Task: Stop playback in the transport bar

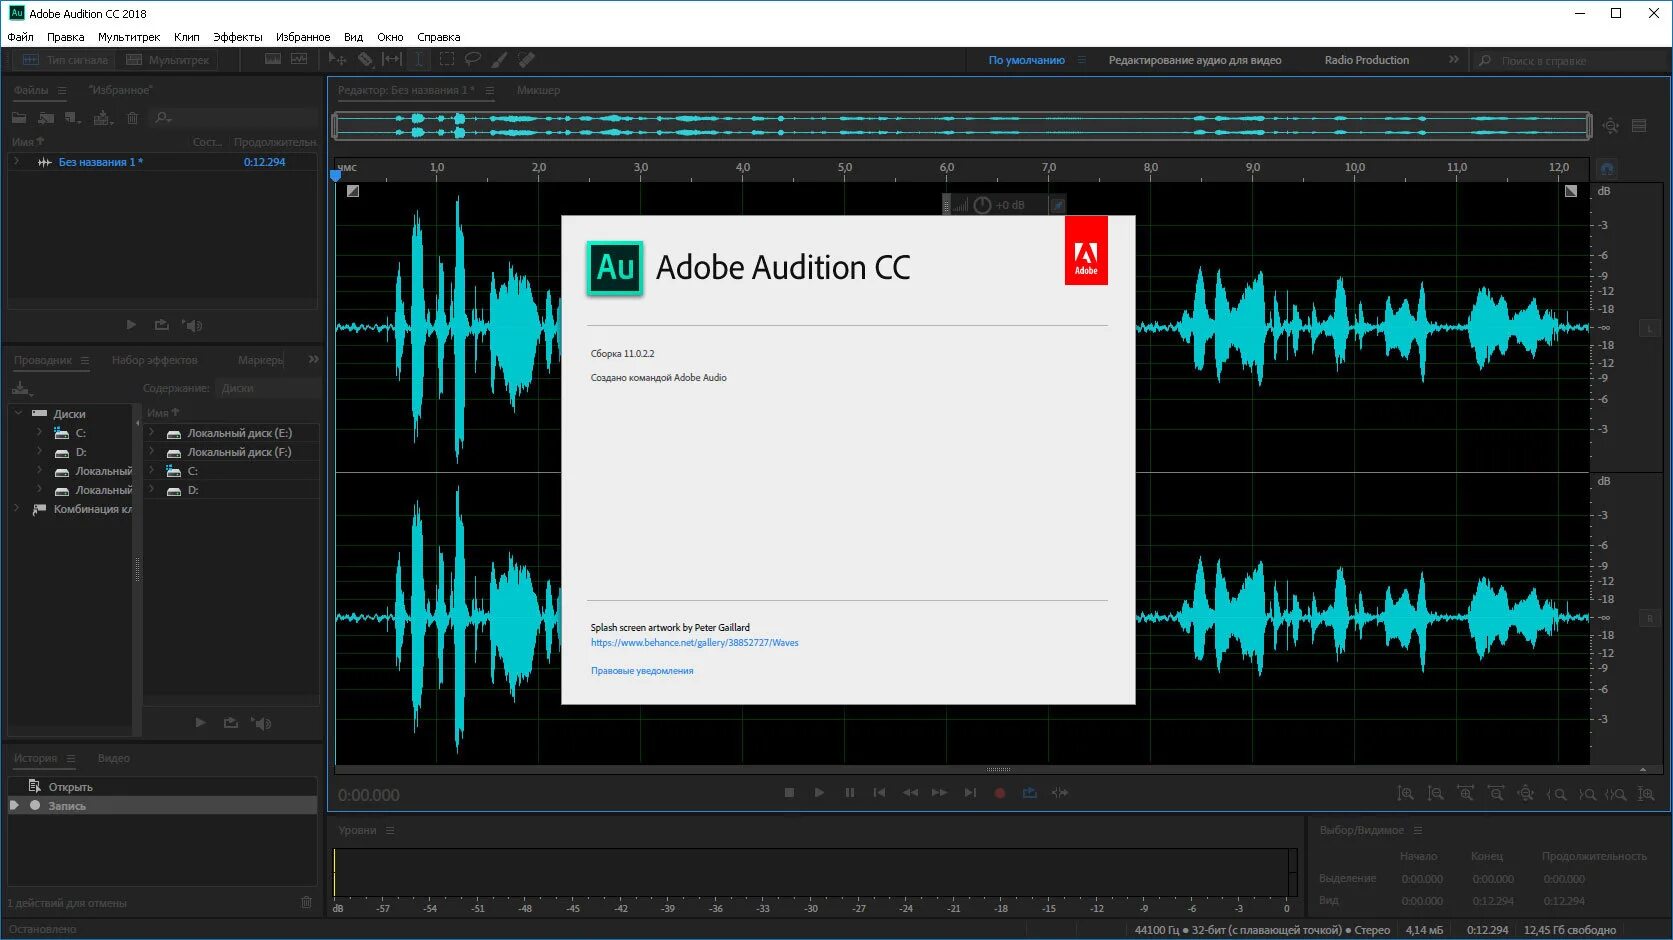Action: coord(789,793)
